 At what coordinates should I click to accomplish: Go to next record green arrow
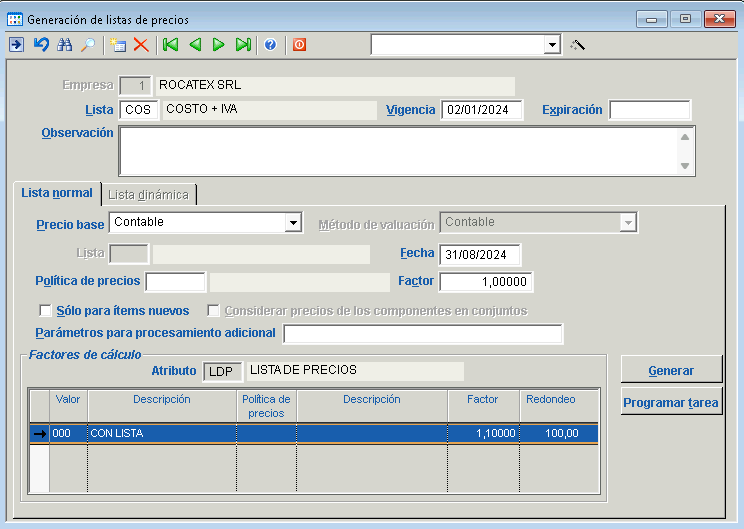[219, 45]
